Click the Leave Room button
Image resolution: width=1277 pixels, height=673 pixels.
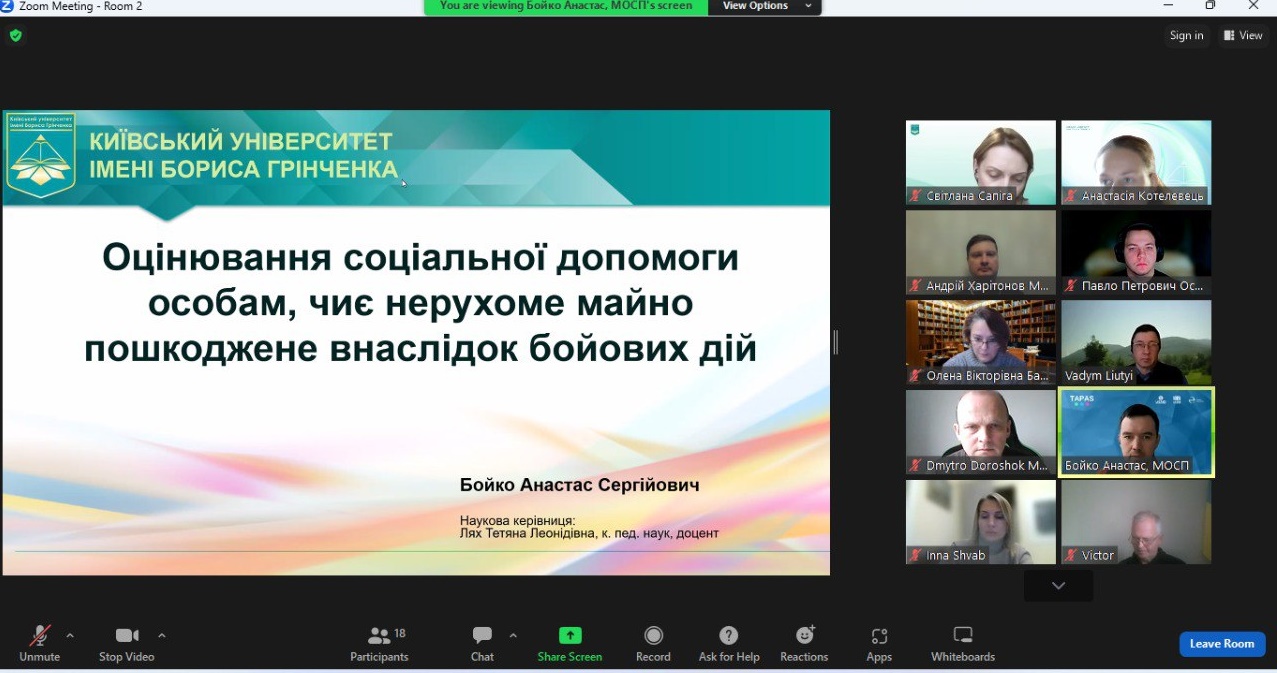1221,643
